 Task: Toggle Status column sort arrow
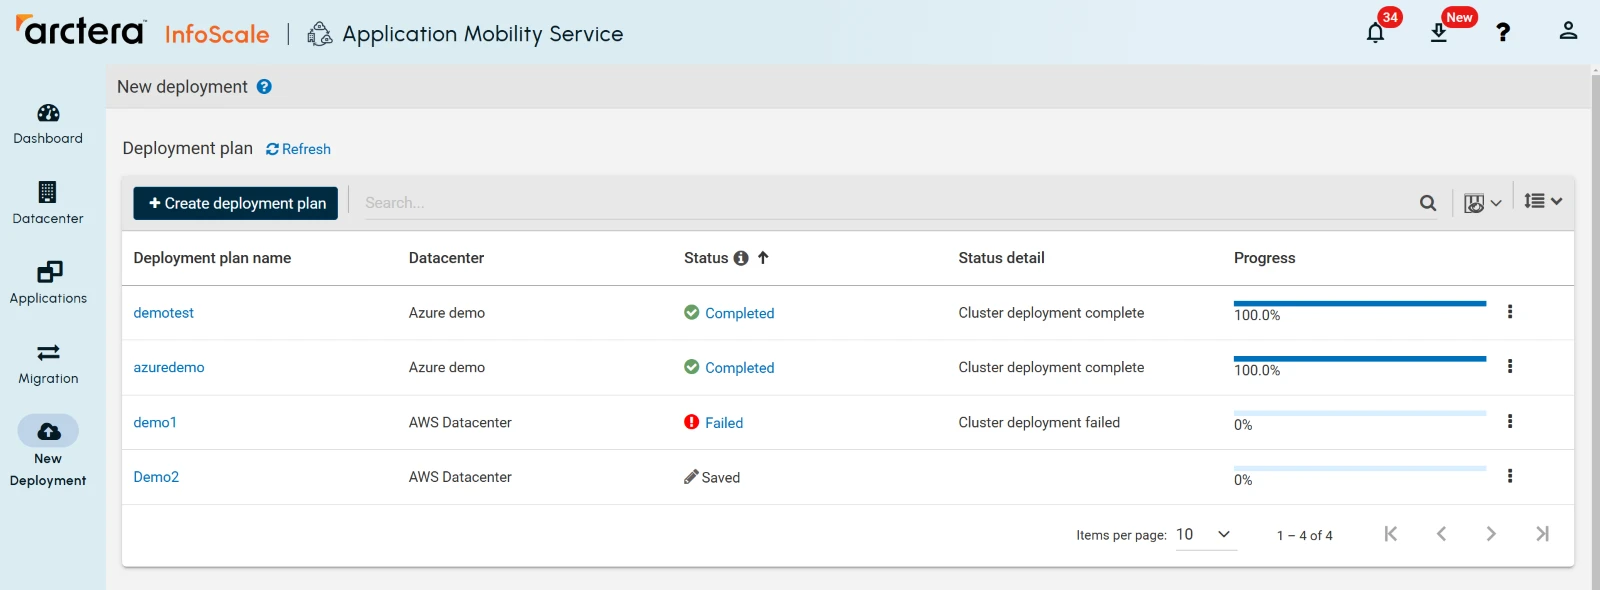(763, 258)
